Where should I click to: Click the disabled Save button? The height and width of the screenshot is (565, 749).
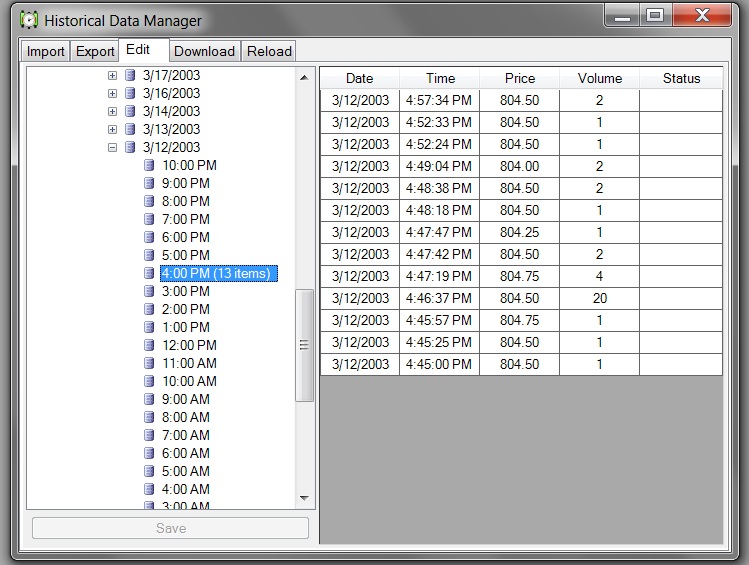pyautogui.click(x=171, y=528)
